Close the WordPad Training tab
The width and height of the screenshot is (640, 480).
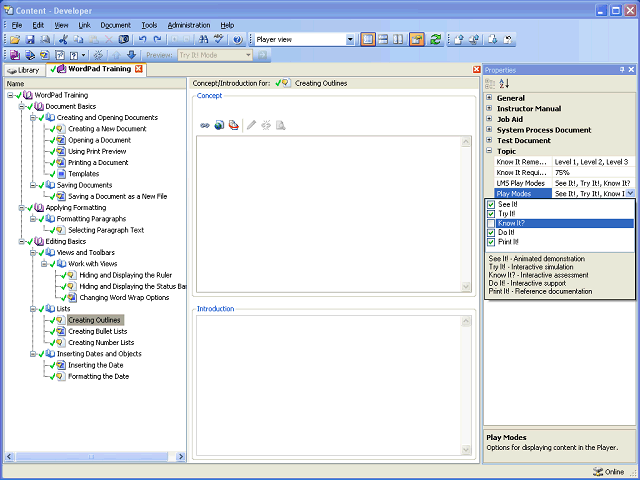[x=139, y=69]
